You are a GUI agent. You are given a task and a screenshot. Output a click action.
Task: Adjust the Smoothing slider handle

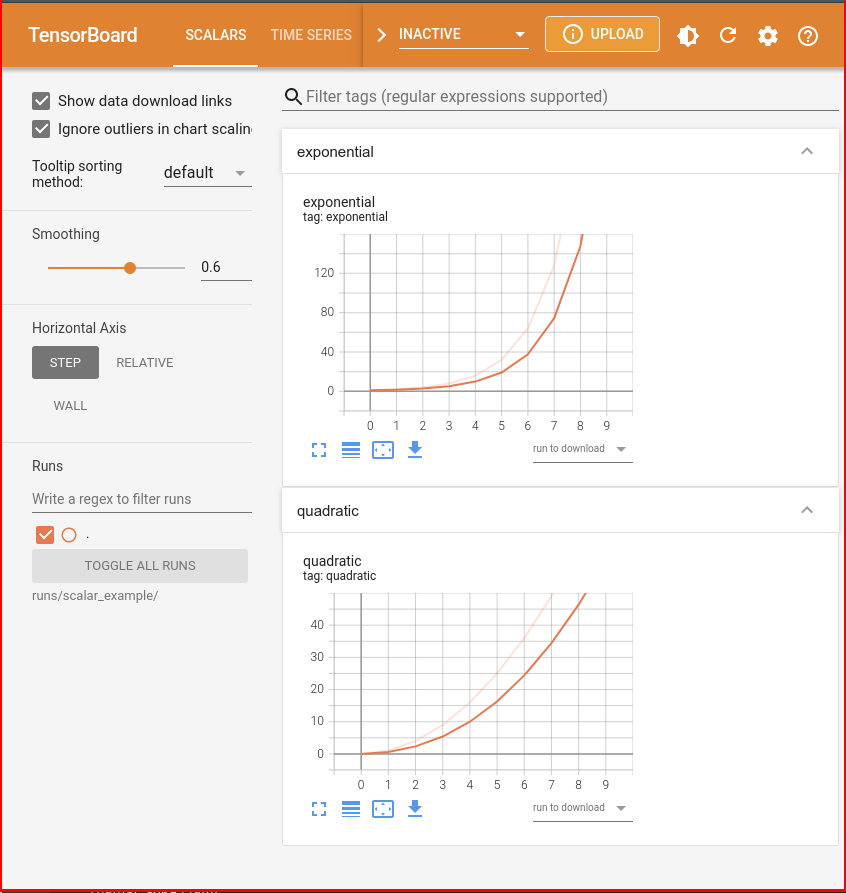click(130, 268)
